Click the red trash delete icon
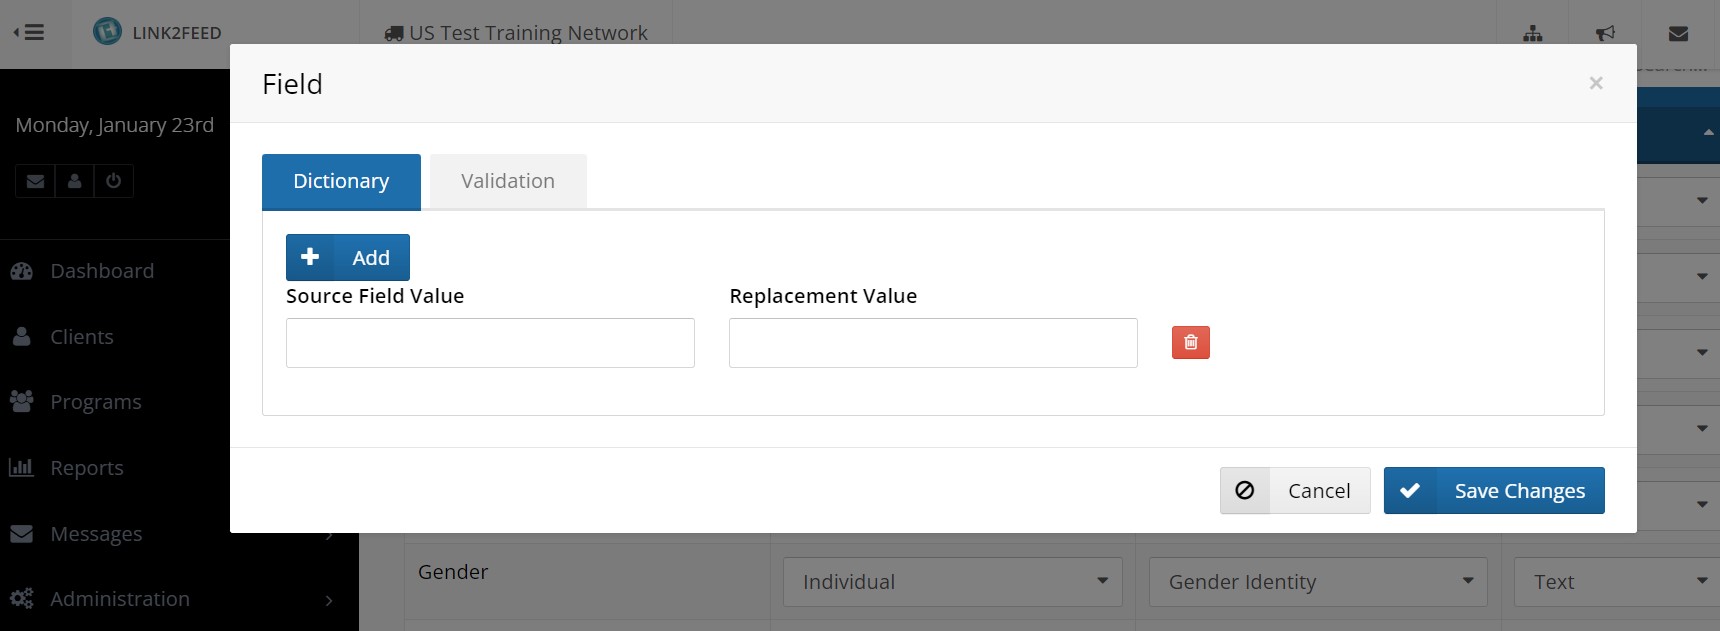The height and width of the screenshot is (631, 1720). coord(1190,343)
